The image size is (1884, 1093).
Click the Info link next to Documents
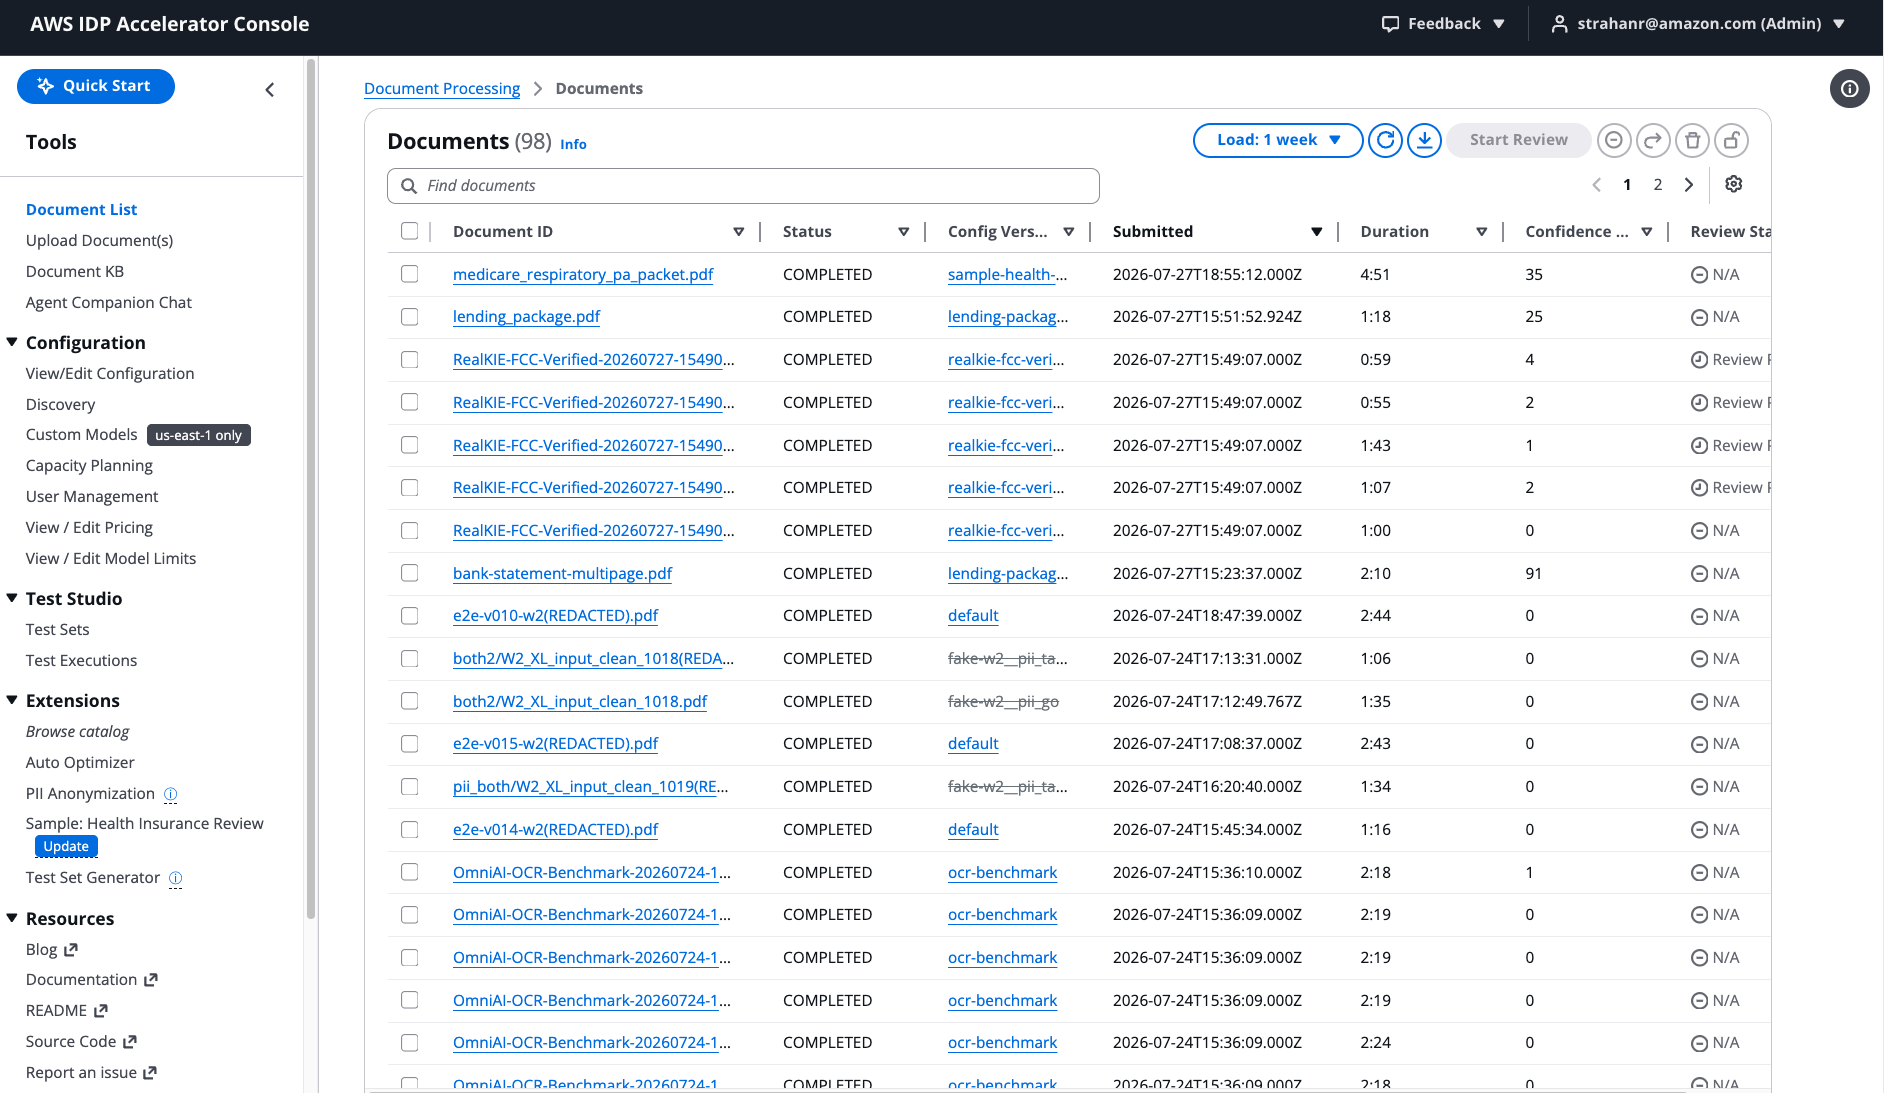click(573, 145)
